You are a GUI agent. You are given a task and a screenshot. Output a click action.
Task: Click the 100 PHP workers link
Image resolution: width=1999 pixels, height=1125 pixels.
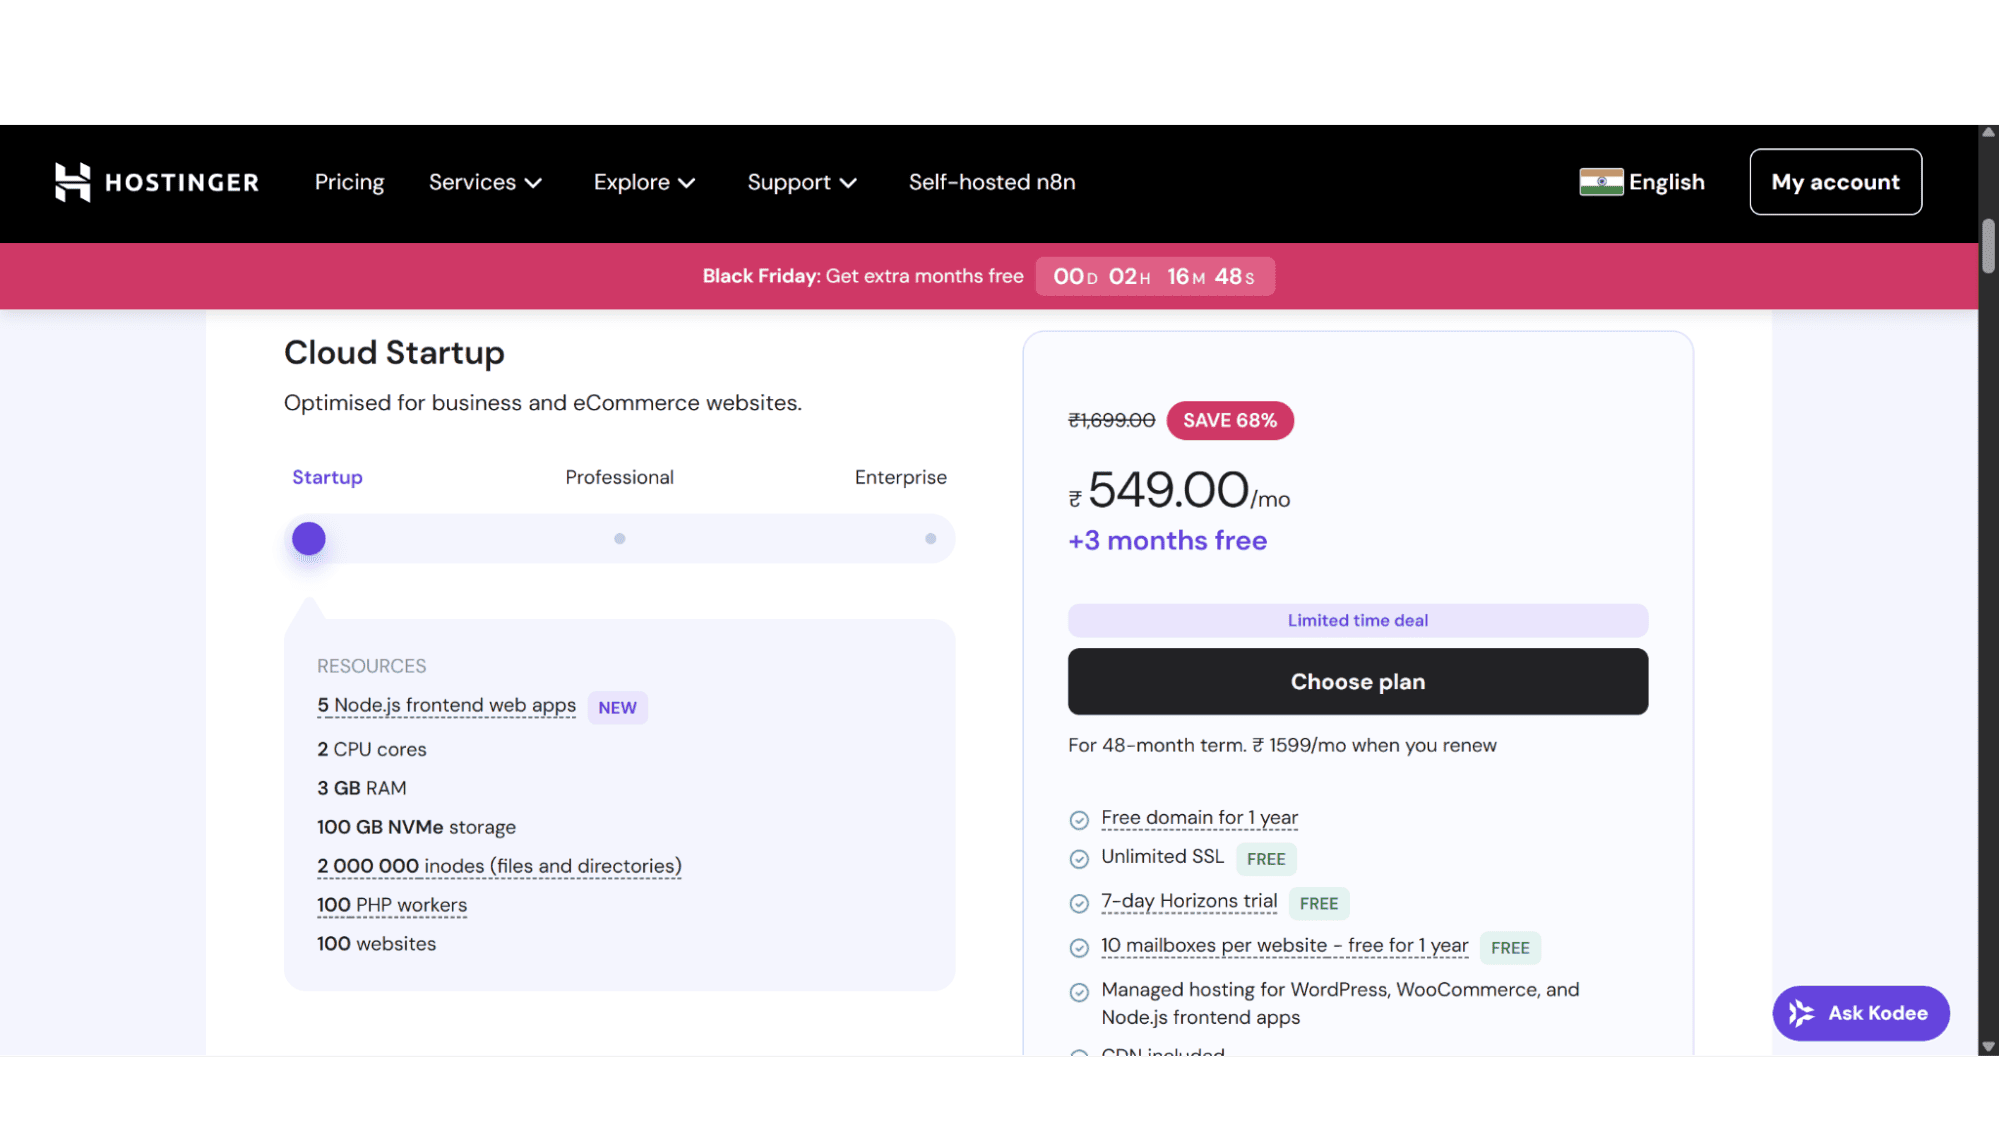[x=392, y=905]
